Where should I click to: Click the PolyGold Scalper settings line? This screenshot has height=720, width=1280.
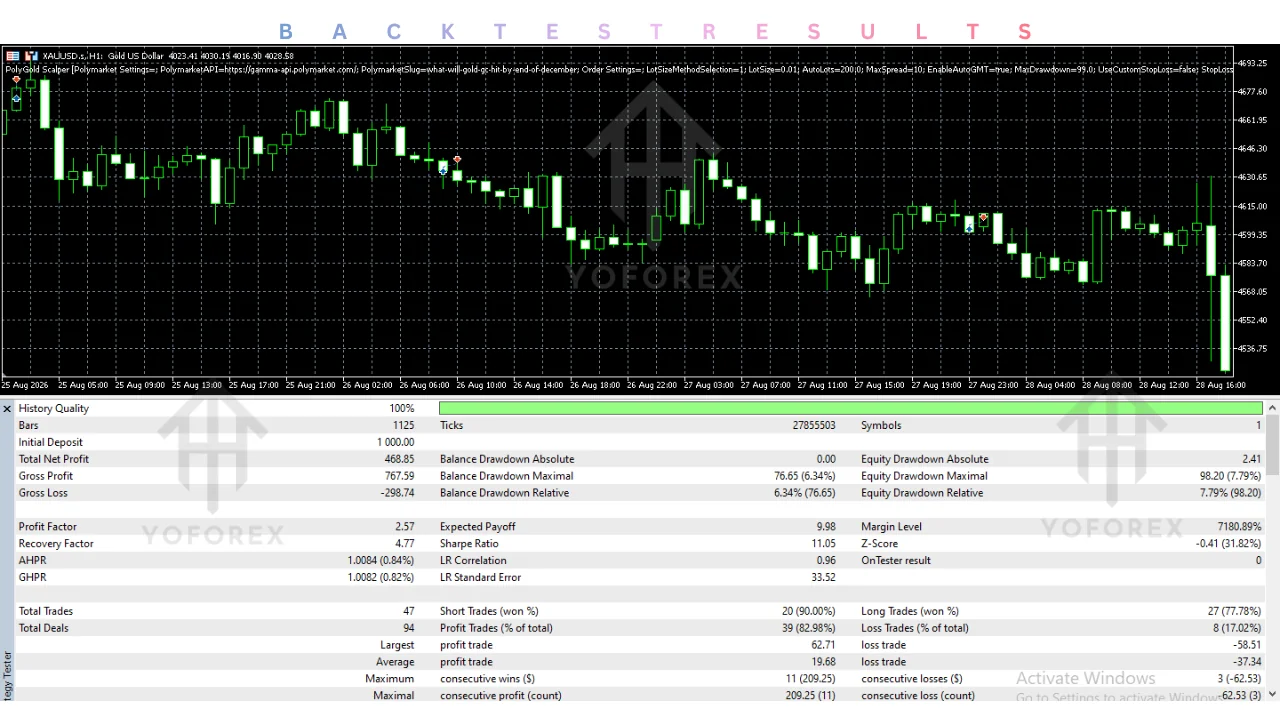click(x=620, y=69)
